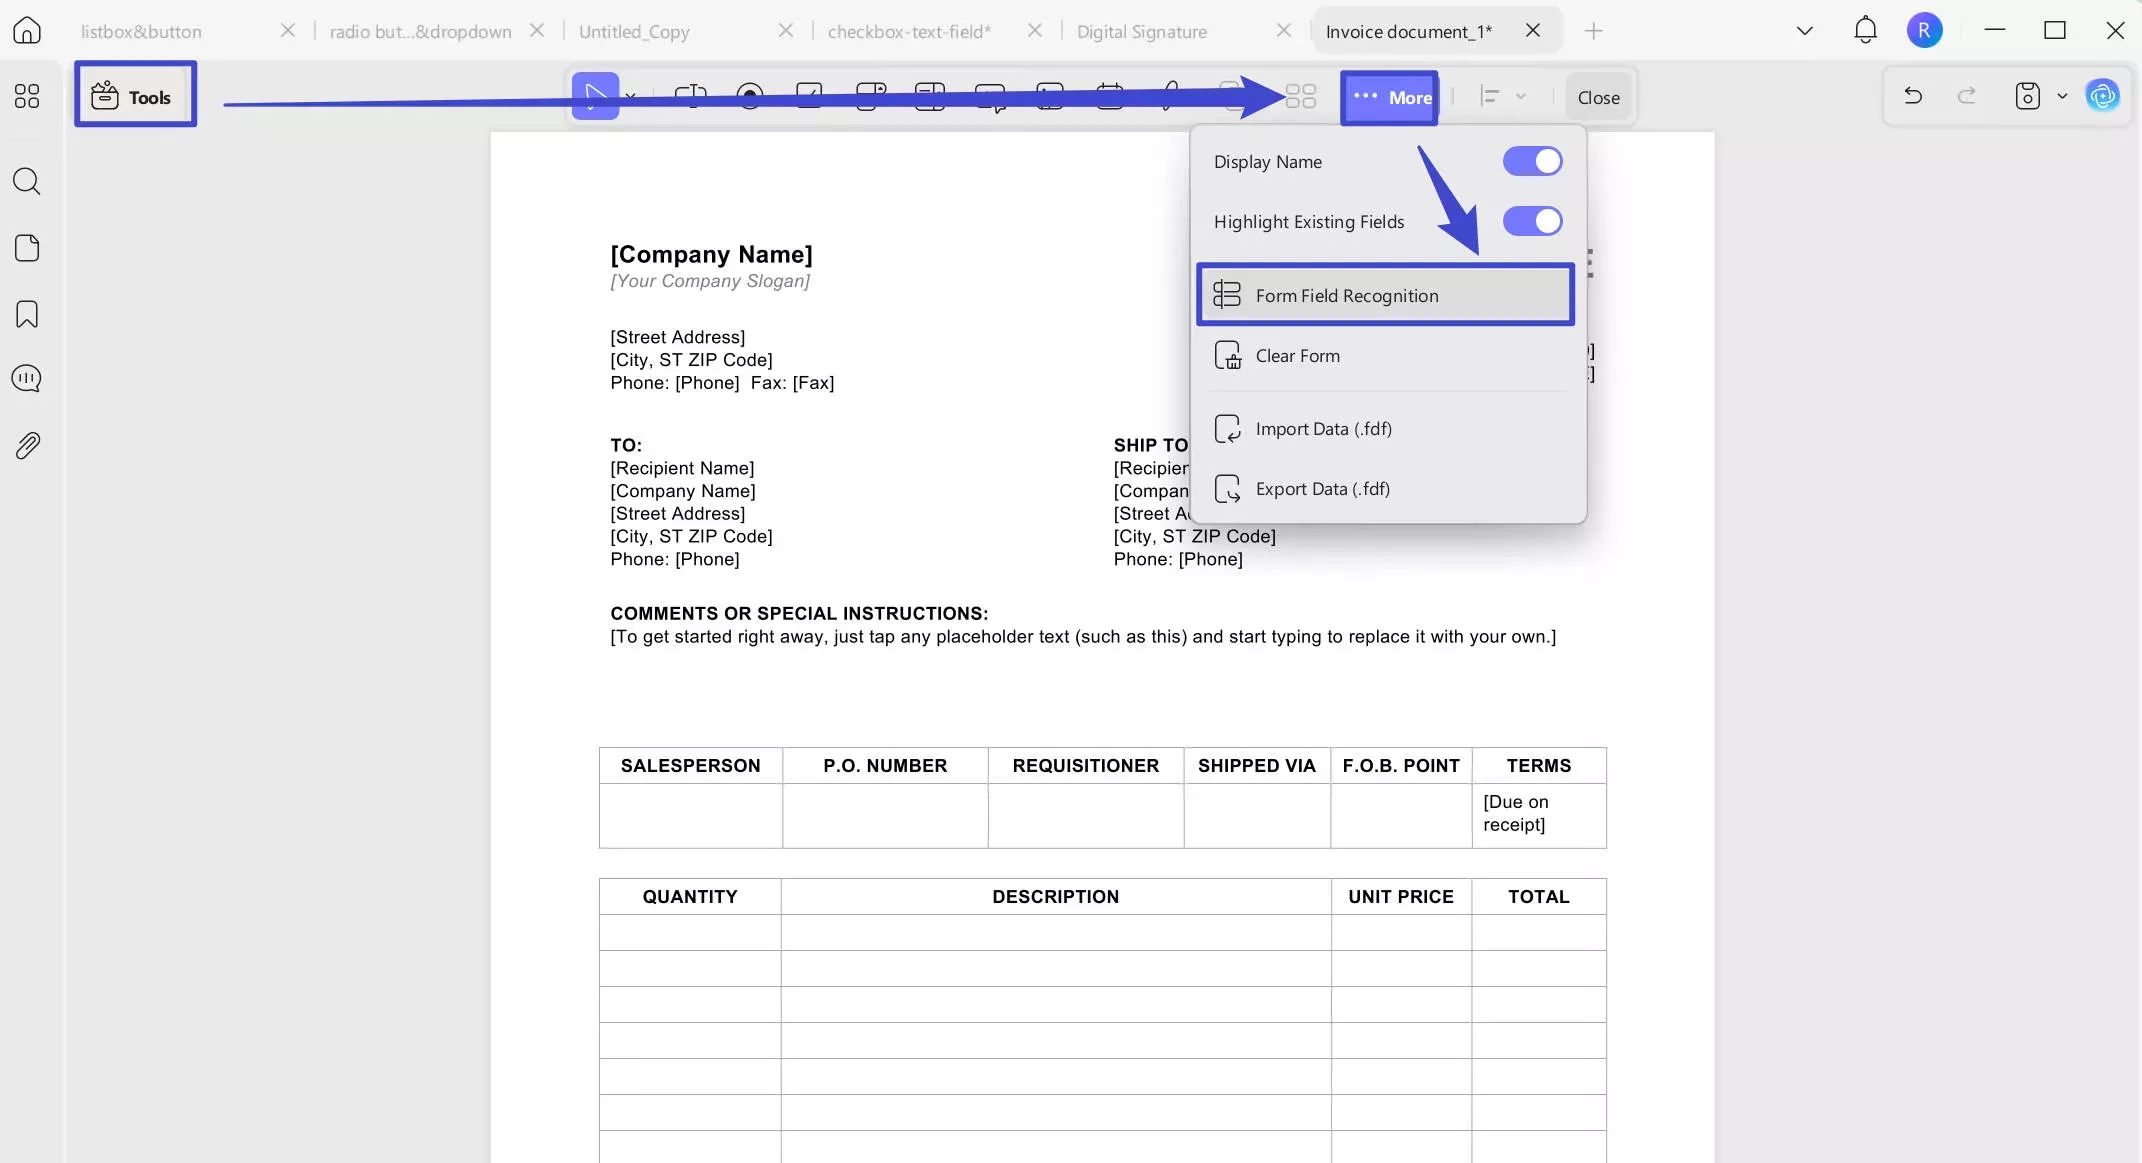The height and width of the screenshot is (1163, 2142).
Task: Choose Form Field Recognition
Action: point(1385,295)
